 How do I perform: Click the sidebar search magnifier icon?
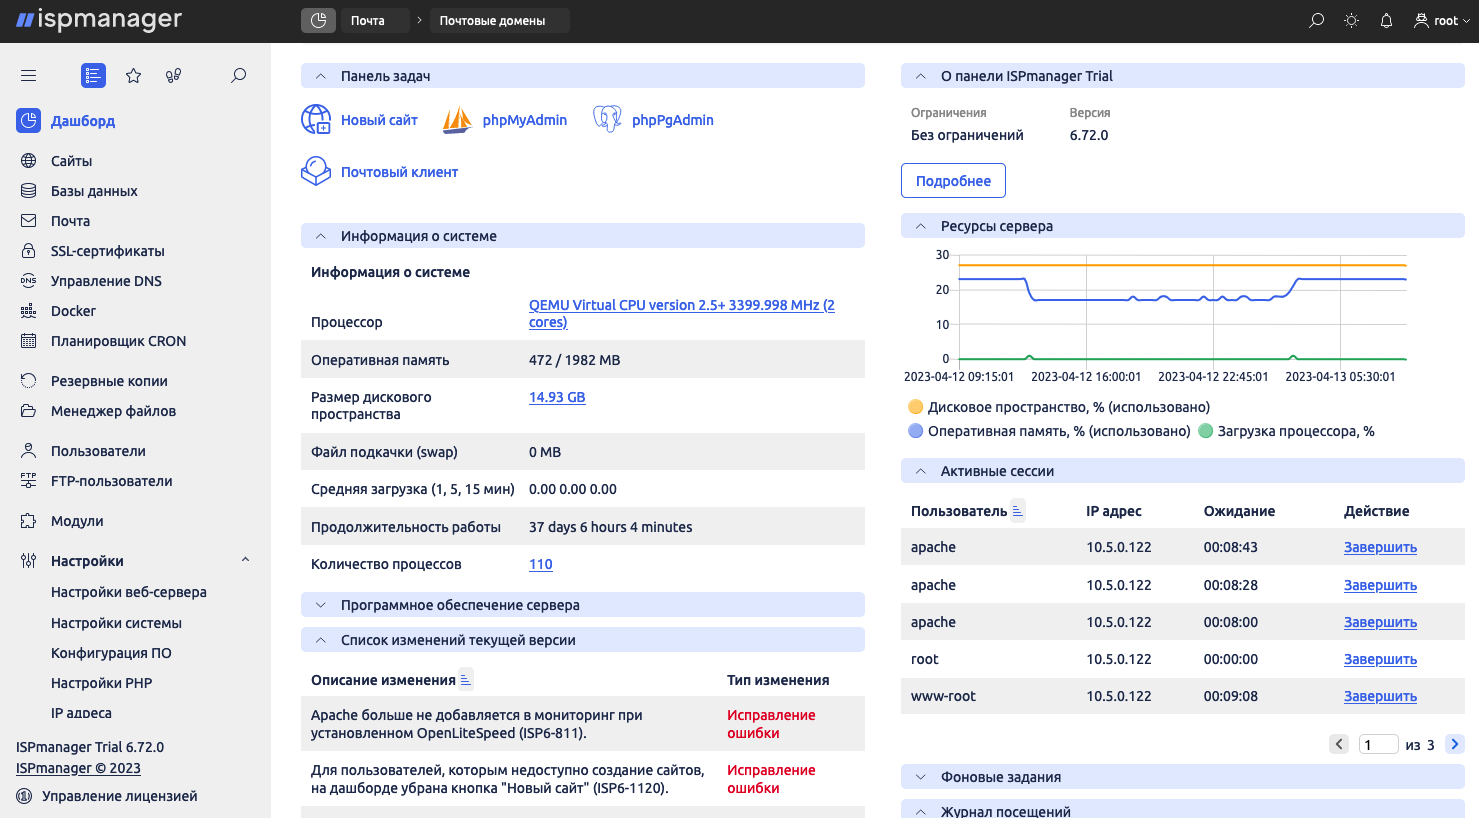[x=238, y=75]
